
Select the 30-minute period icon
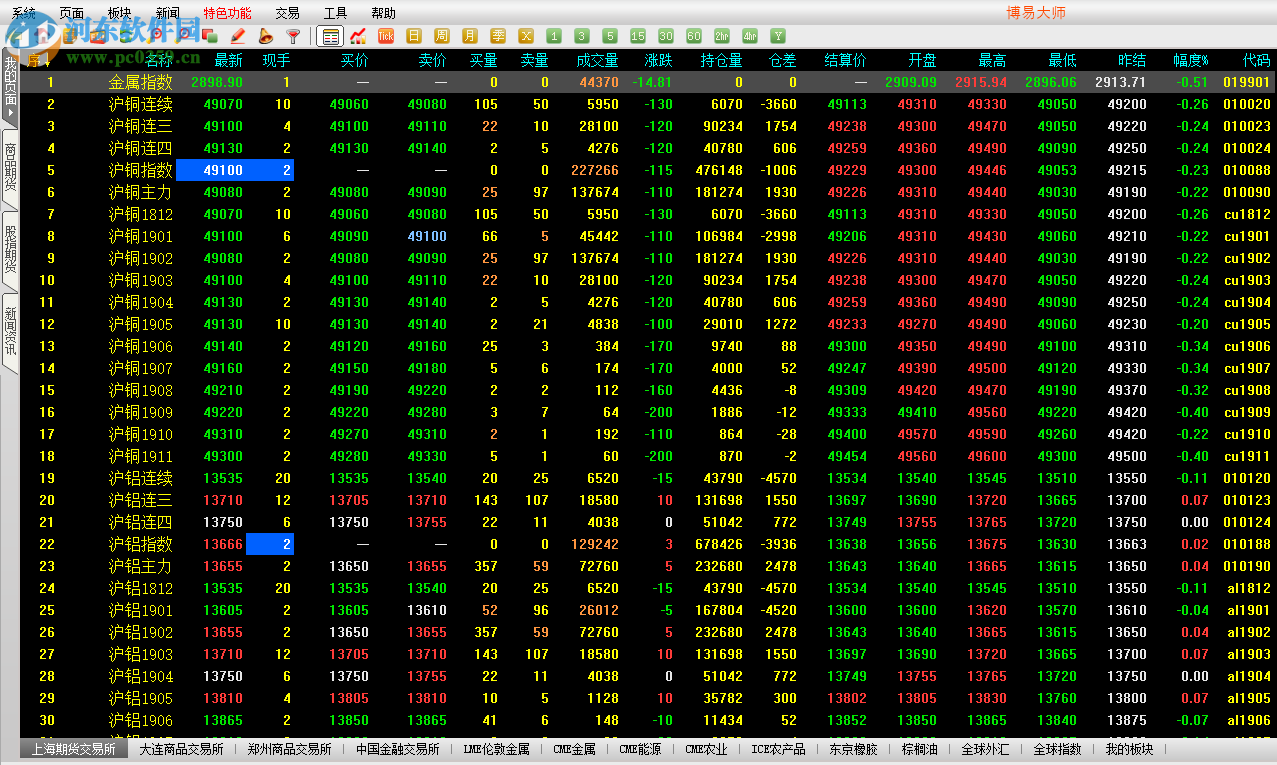[x=666, y=36]
